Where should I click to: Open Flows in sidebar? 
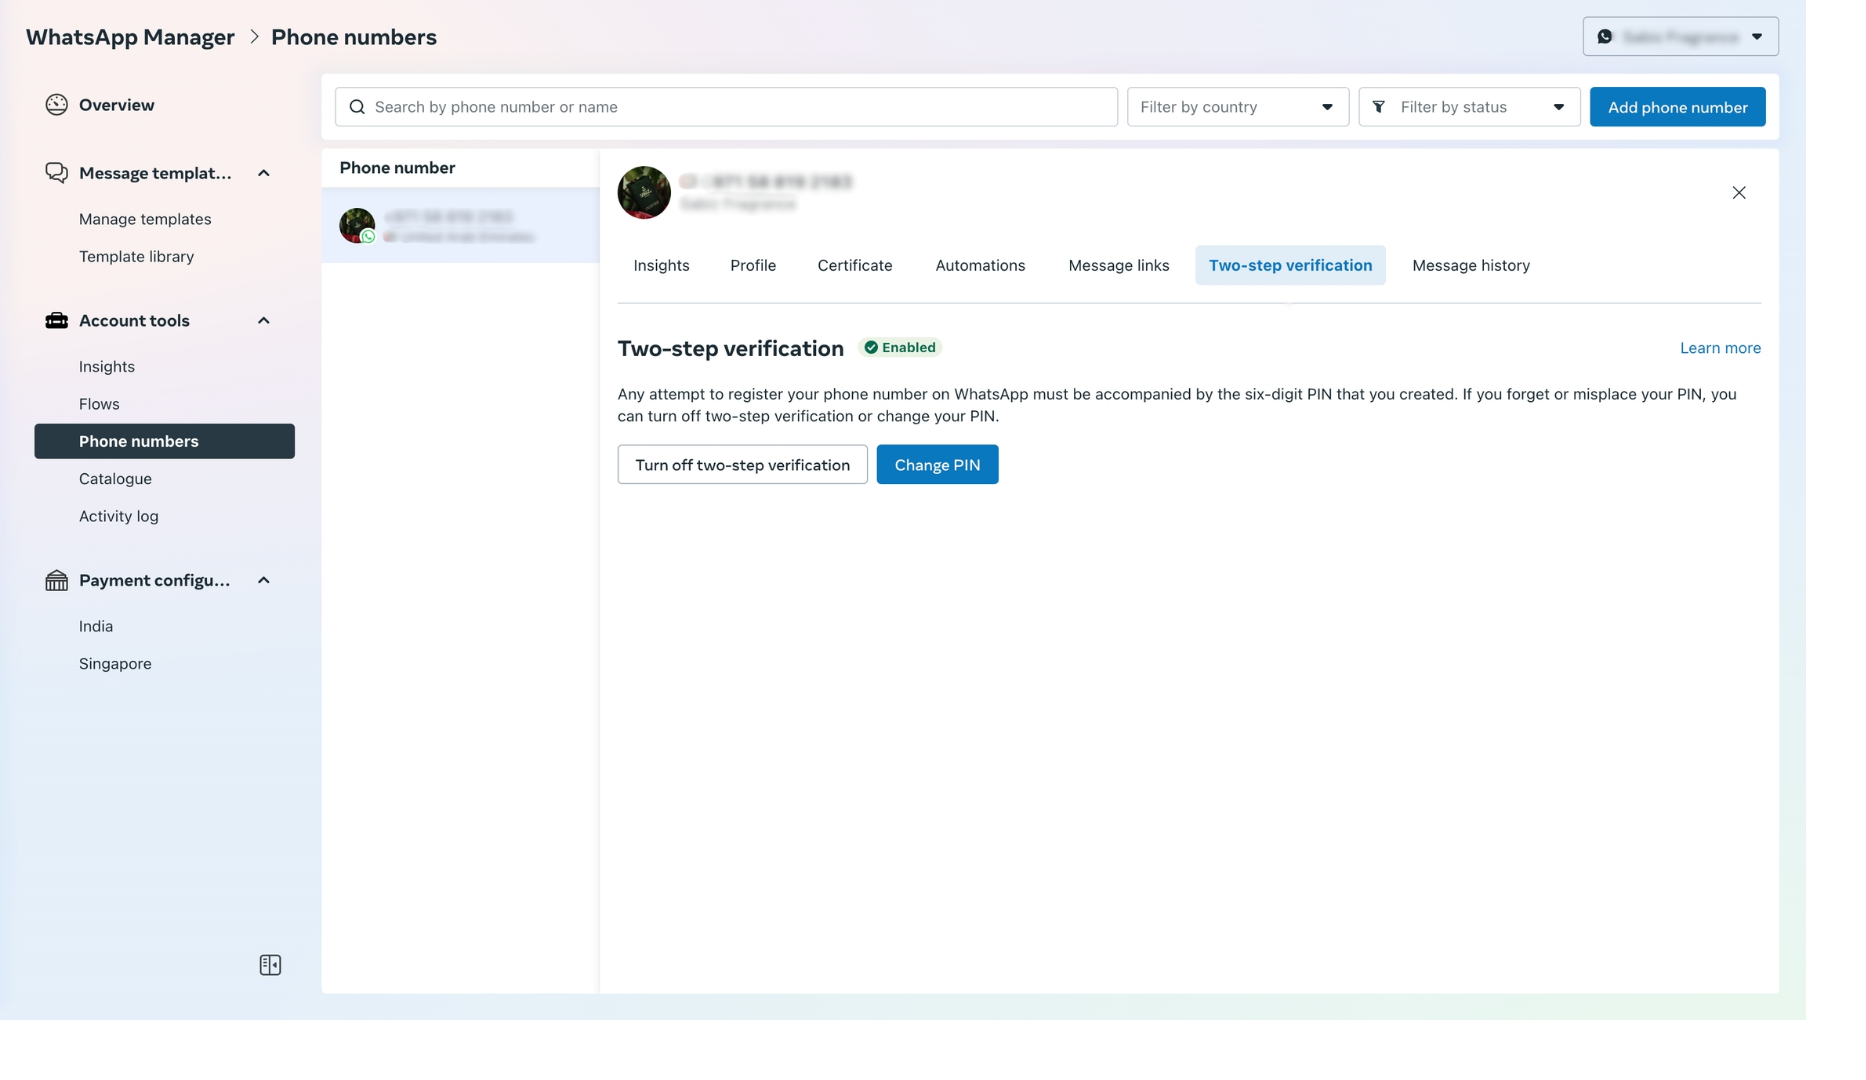[x=99, y=404]
